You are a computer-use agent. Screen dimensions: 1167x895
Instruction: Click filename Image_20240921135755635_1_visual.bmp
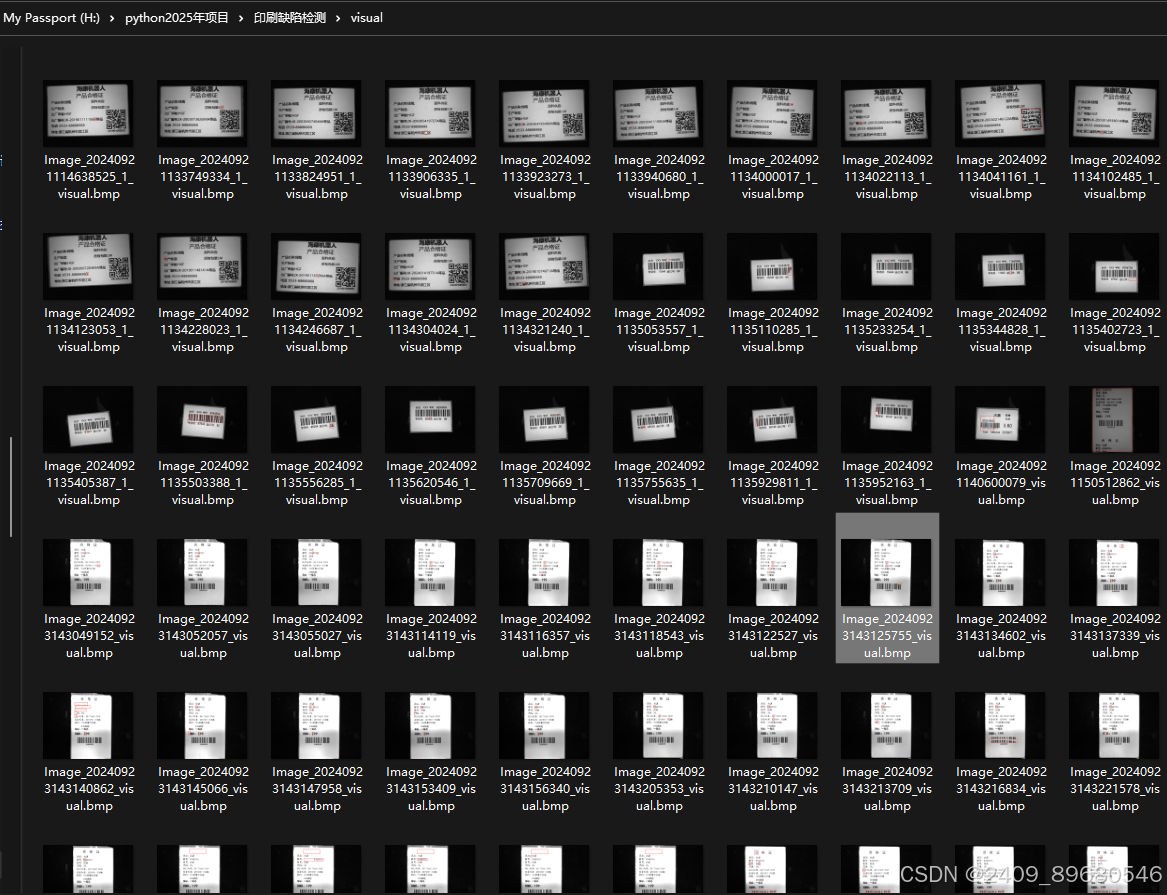659,483
